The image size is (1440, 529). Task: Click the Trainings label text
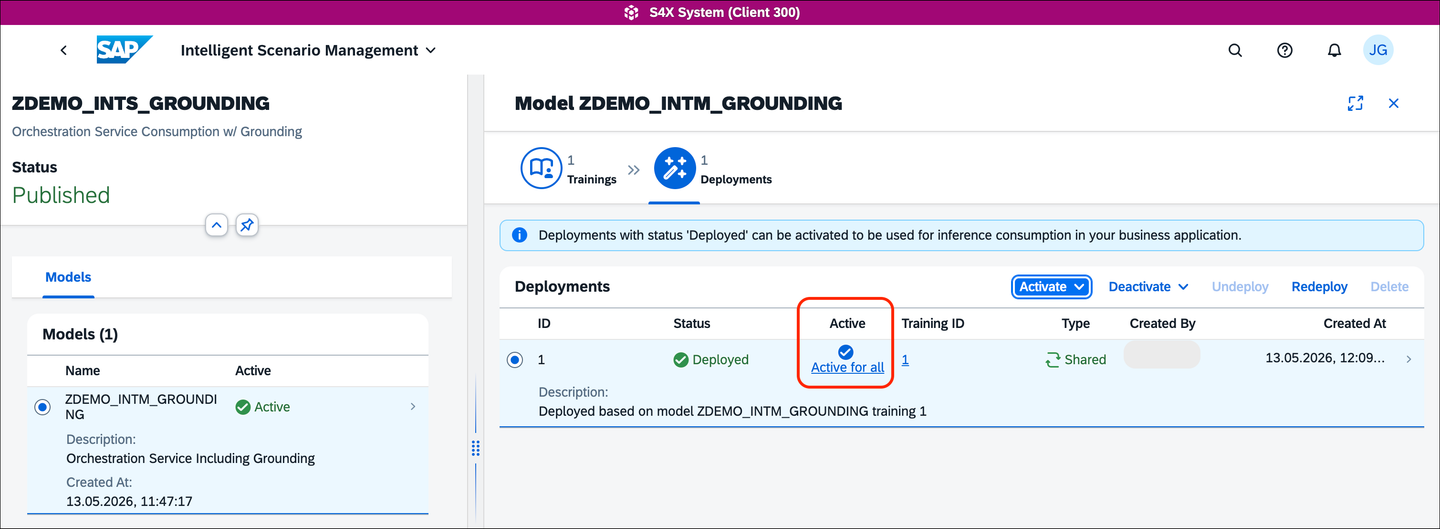(592, 180)
